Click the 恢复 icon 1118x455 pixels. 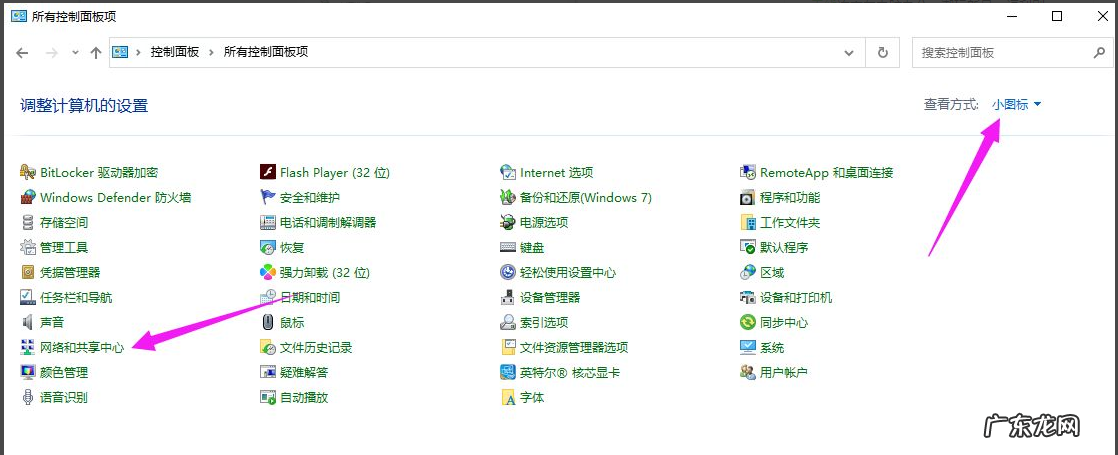(267, 247)
